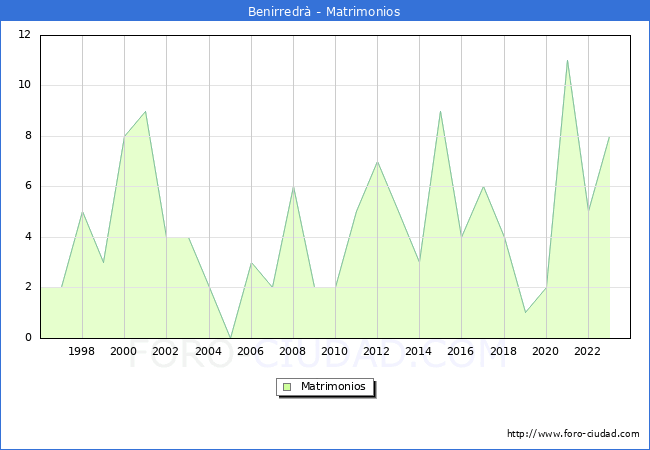Viewport: 650px width, 450px height.
Task: Click the 2005 zero-value data point
Action: (230, 338)
